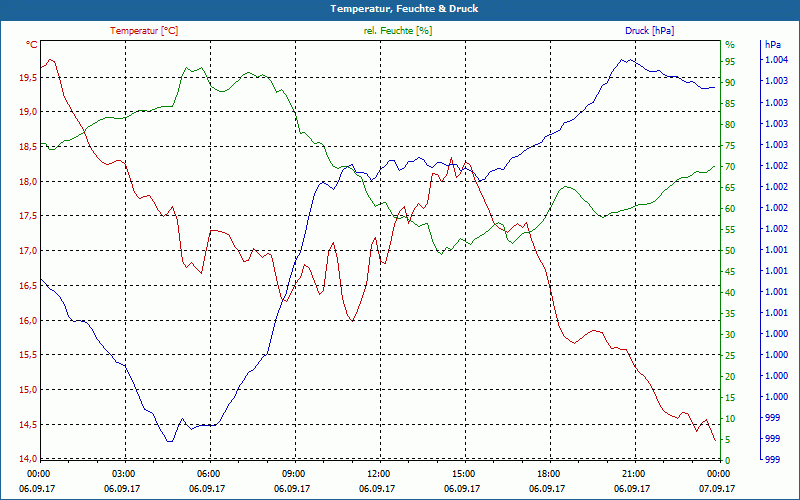800x500 pixels.
Task: Click the green '5' humidity axis value
Action: [x=728, y=440]
